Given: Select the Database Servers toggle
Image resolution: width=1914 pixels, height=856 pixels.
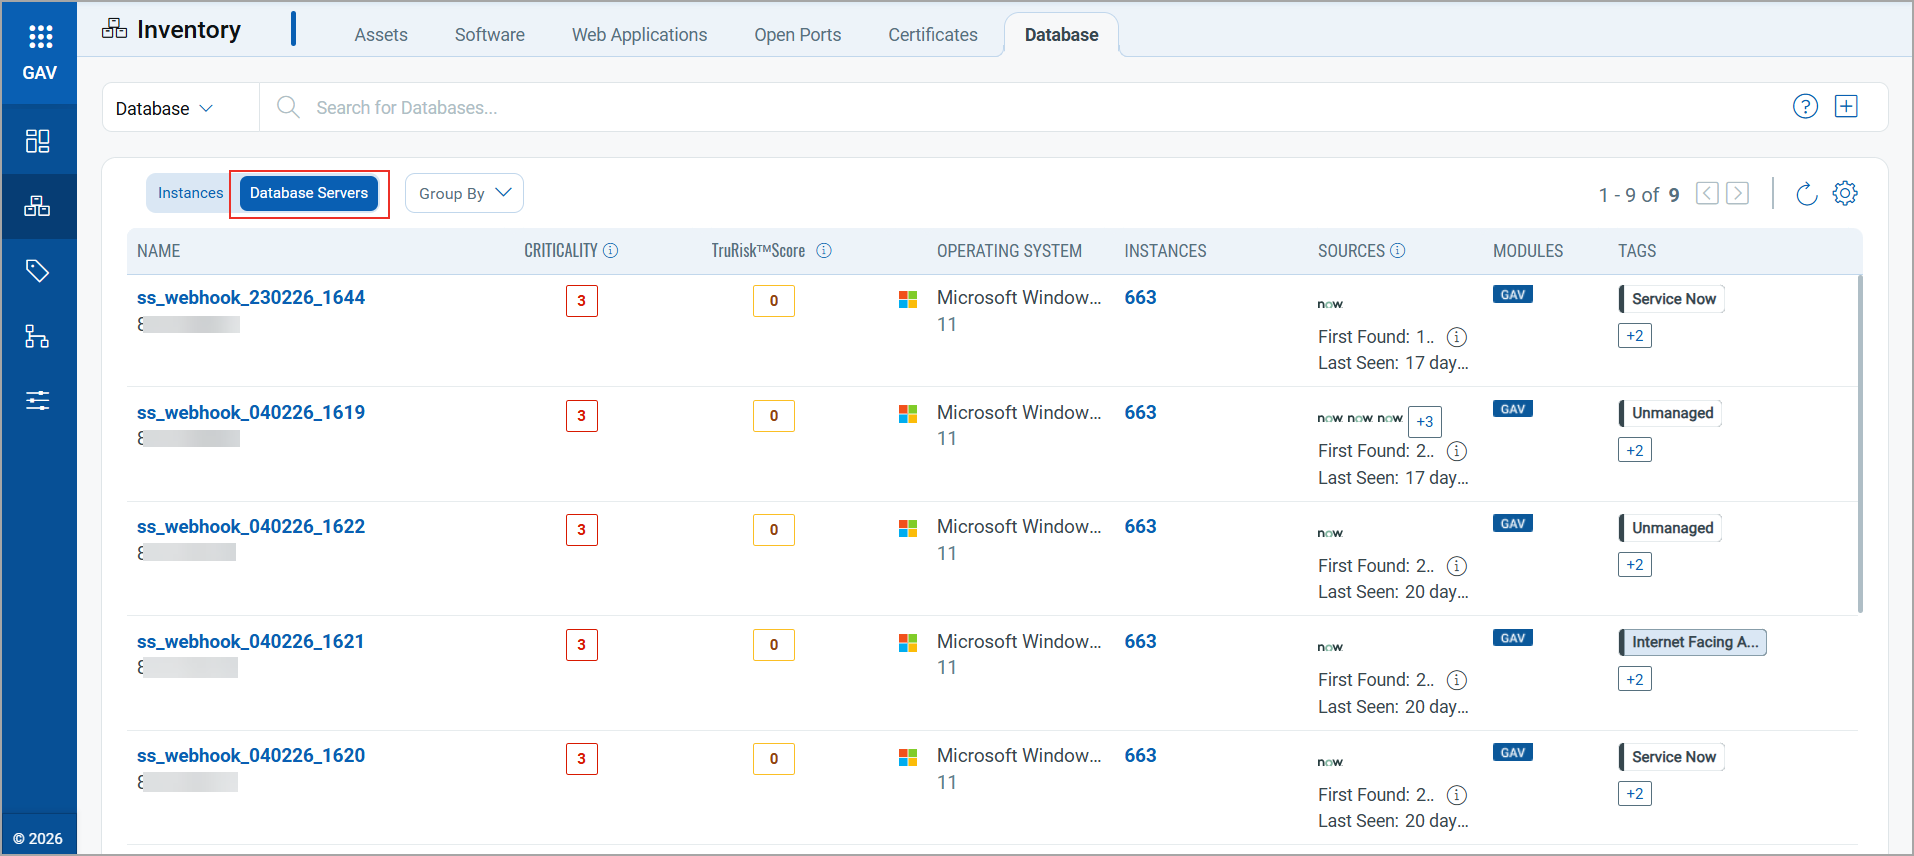Looking at the screenshot, I should 309,193.
